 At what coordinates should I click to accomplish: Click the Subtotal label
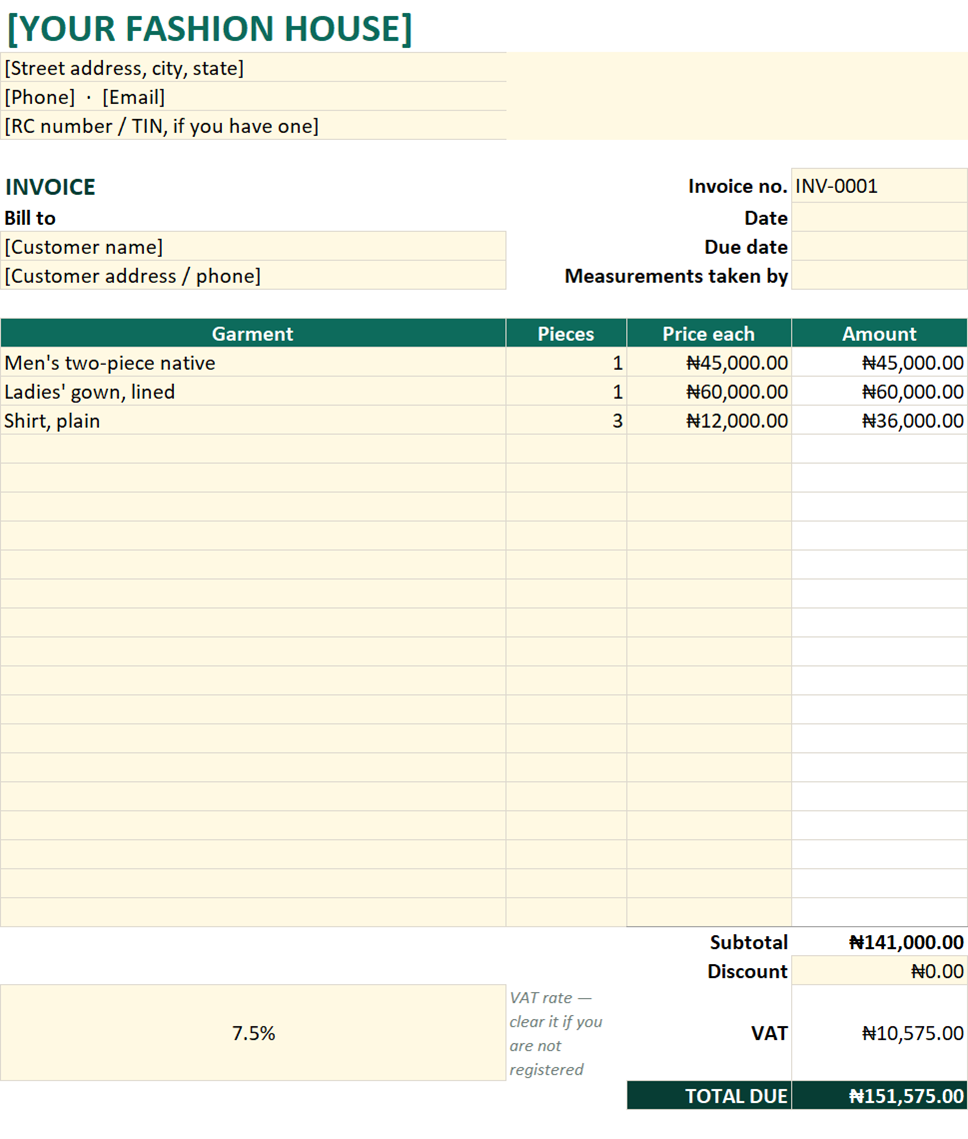coord(749,942)
